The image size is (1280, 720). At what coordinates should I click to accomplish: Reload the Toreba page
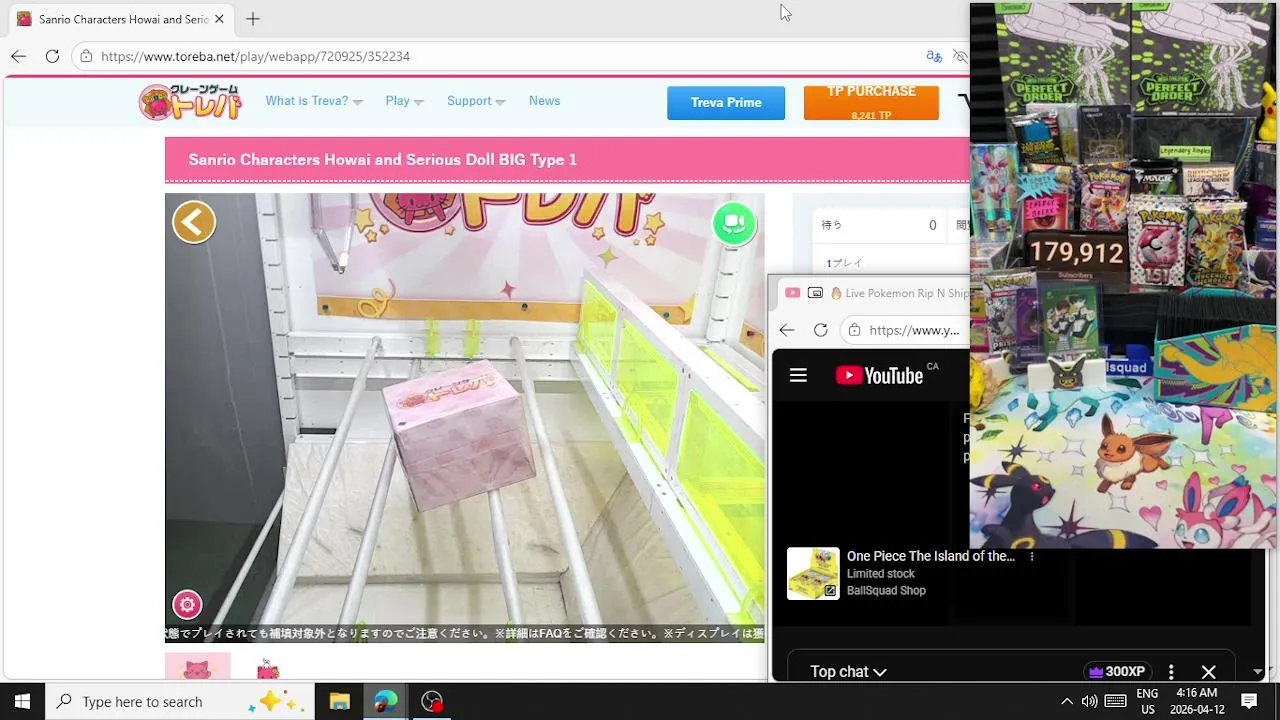click(x=52, y=56)
